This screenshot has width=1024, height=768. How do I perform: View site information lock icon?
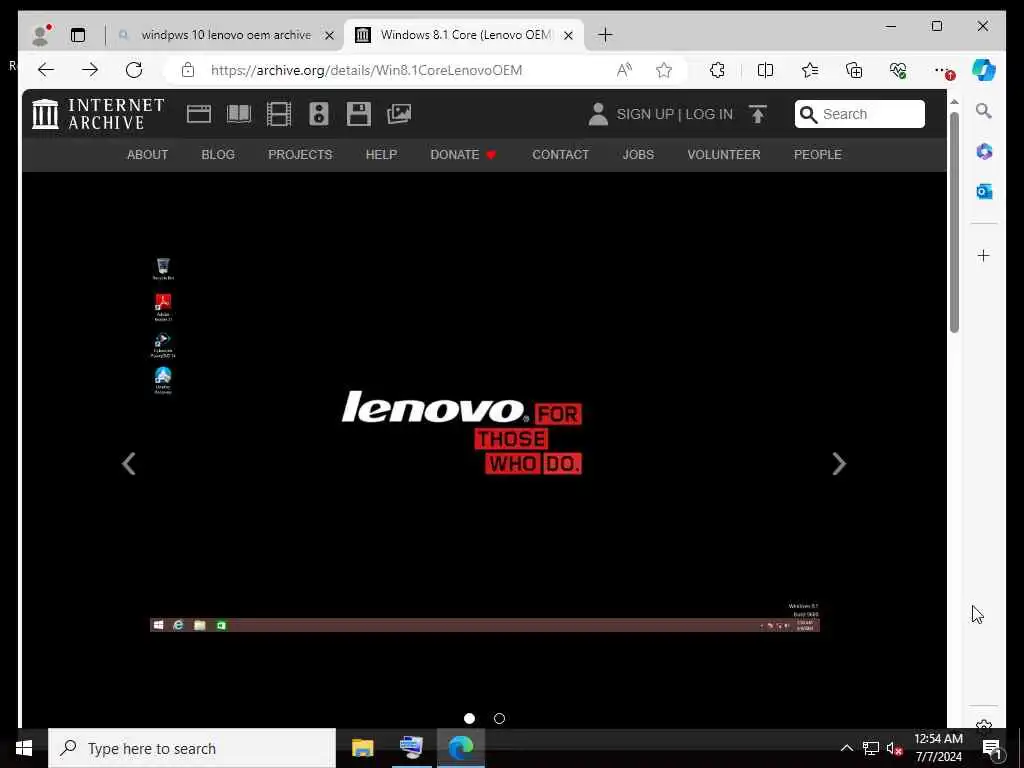coord(188,70)
